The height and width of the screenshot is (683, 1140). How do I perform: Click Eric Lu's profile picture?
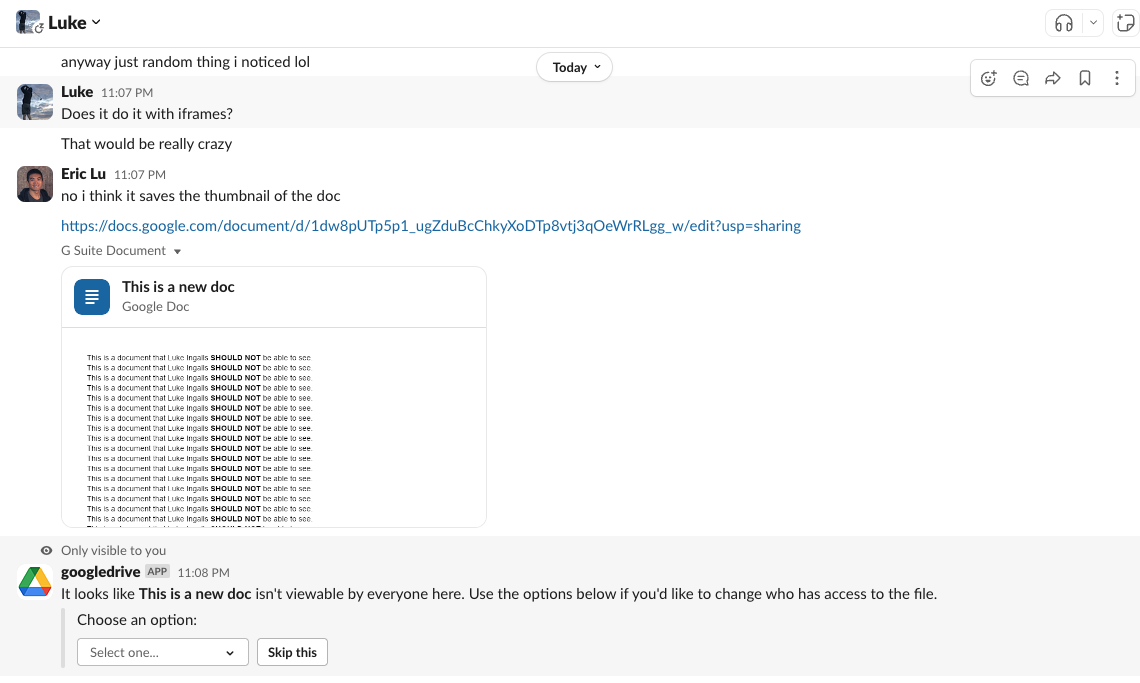[34, 184]
